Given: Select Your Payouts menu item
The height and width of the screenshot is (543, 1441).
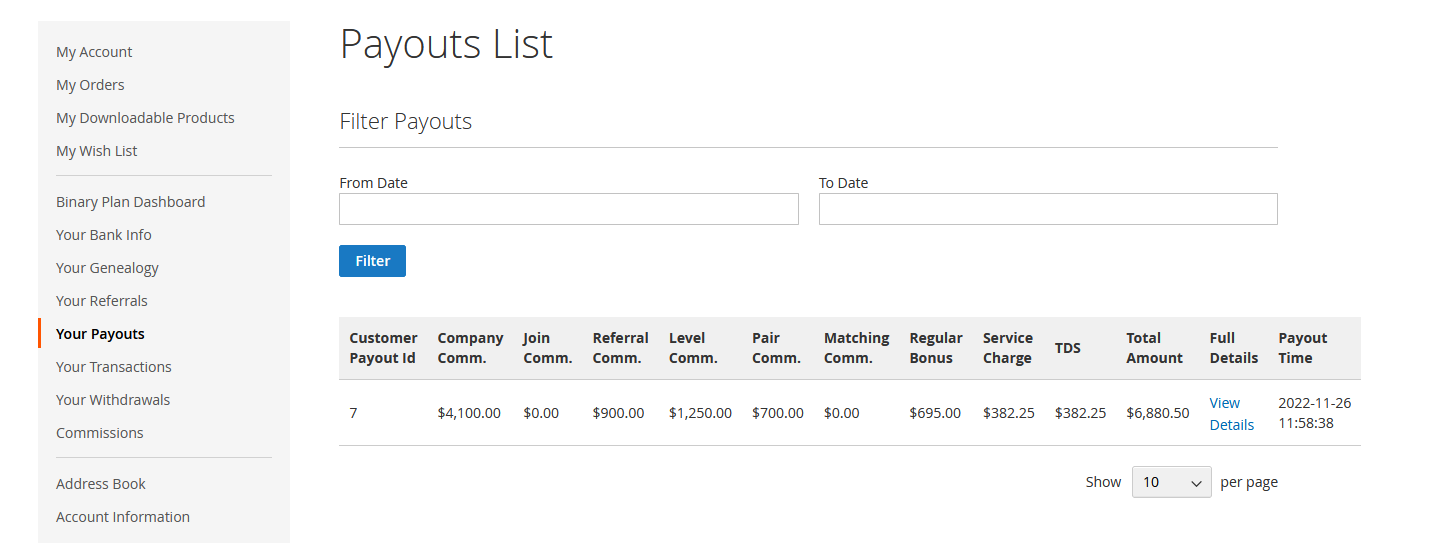Looking at the screenshot, I should coord(100,334).
